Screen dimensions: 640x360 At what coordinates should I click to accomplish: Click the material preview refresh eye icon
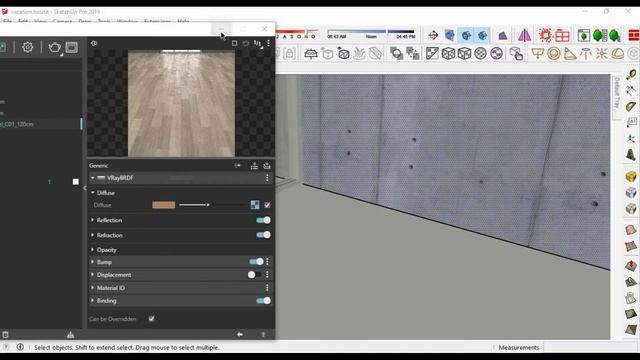click(x=94, y=43)
